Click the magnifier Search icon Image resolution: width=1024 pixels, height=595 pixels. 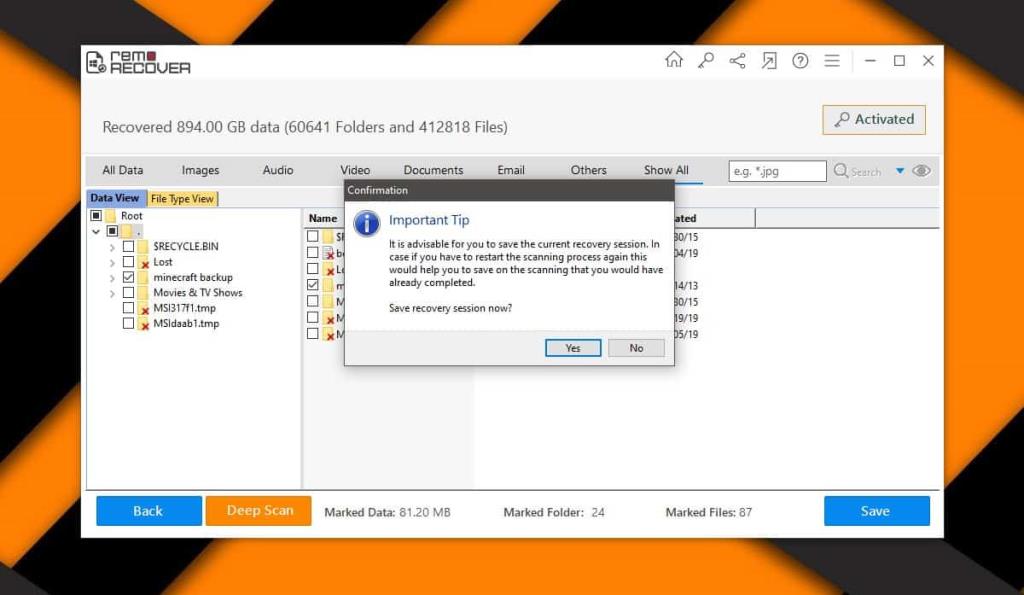point(841,171)
